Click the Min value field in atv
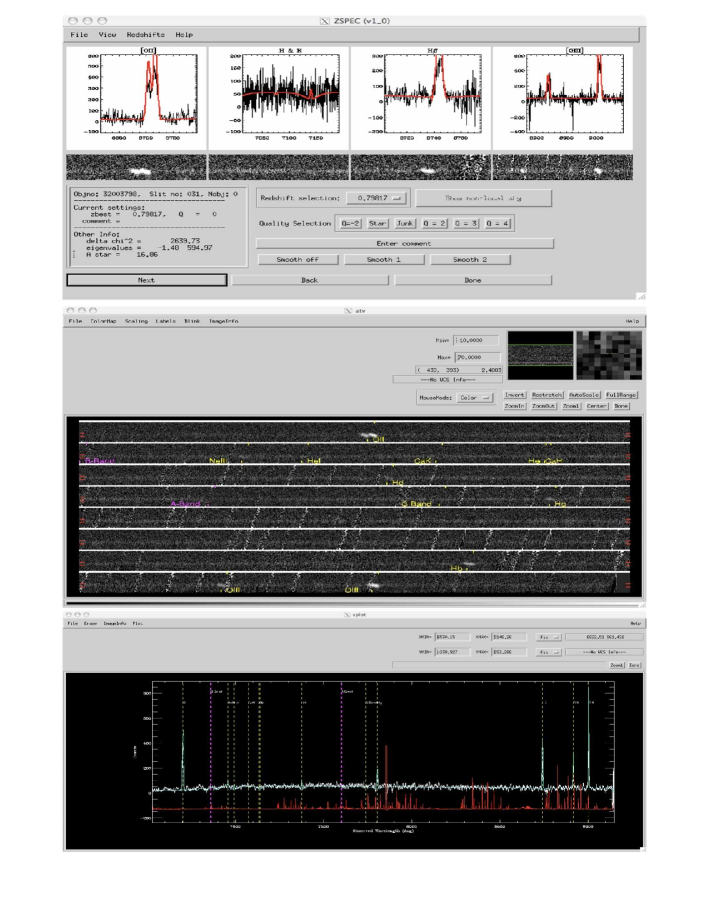This screenshot has height=917, width=709. pos(476,340)
